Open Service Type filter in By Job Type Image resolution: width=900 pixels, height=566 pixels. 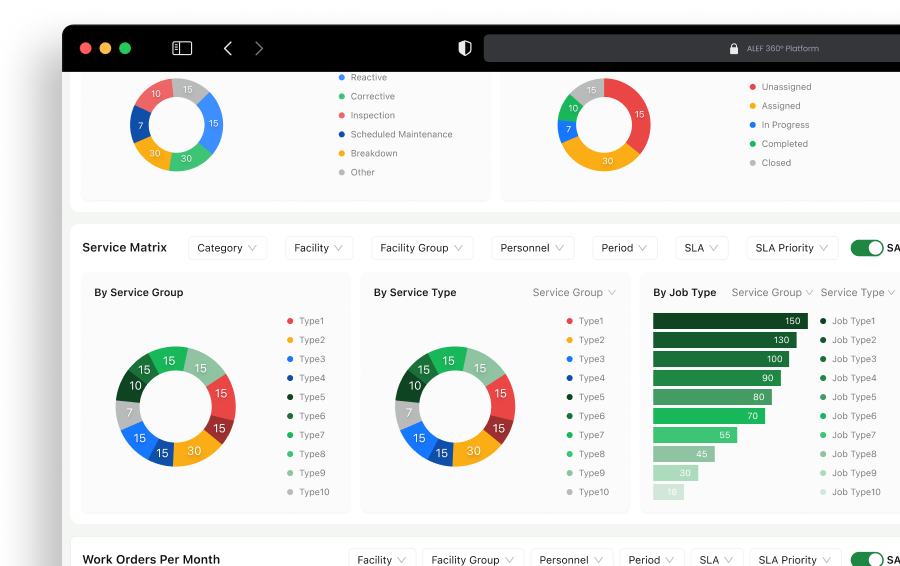click(858, 292)
